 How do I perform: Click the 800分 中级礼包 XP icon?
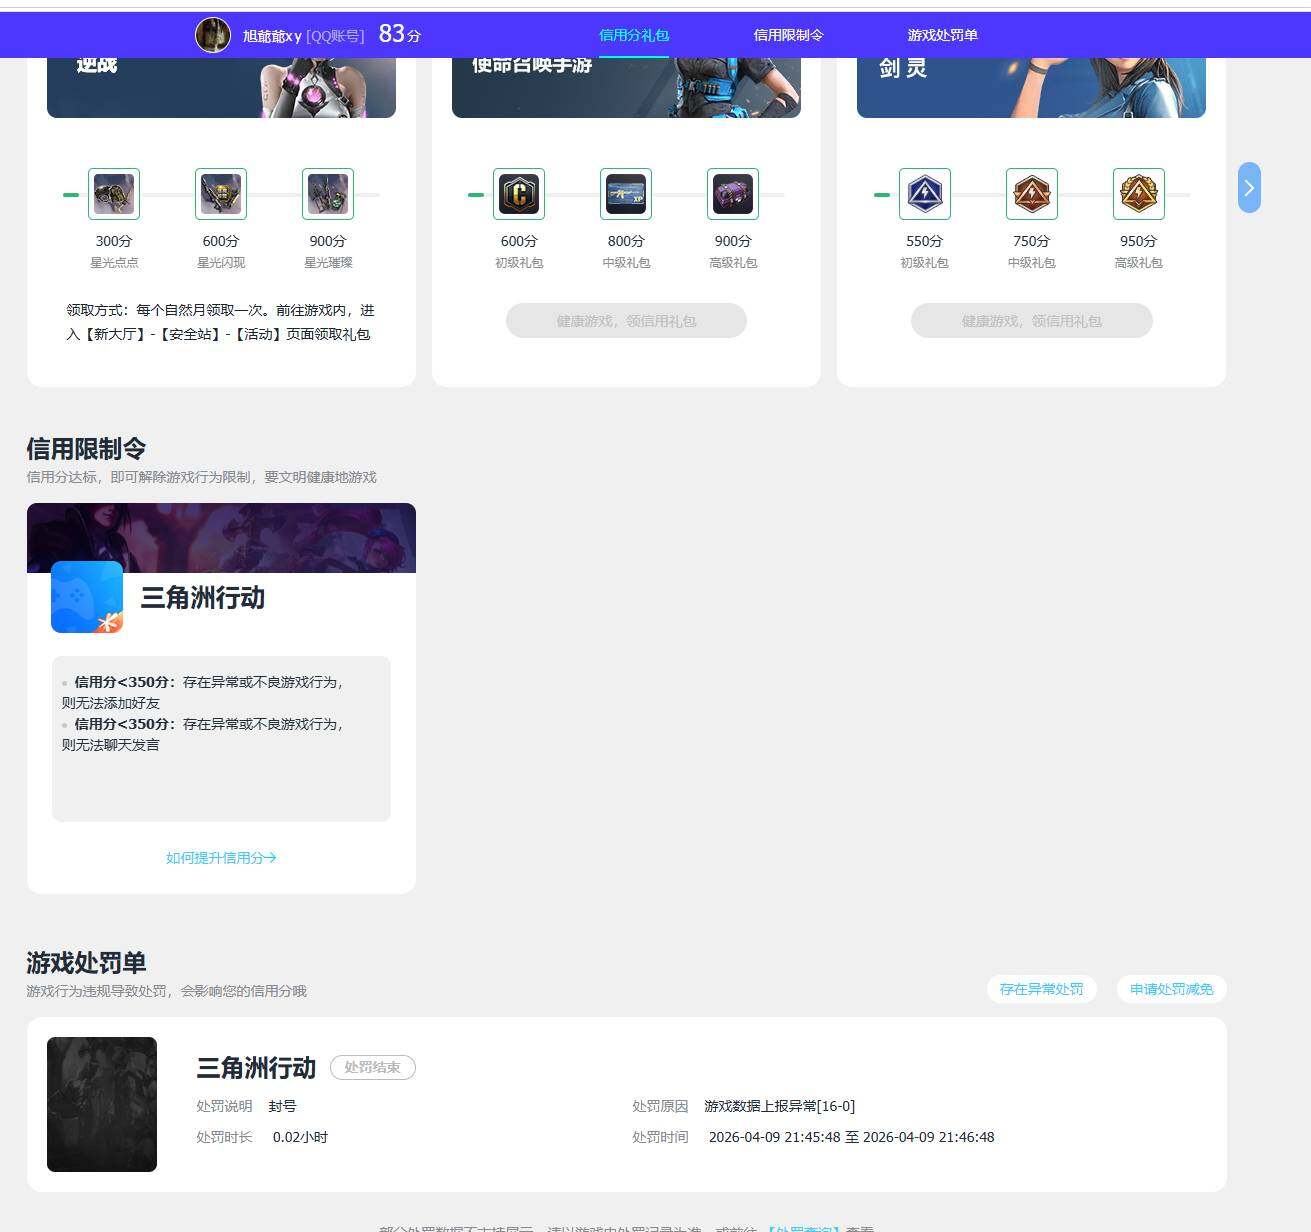pos(626,194)
